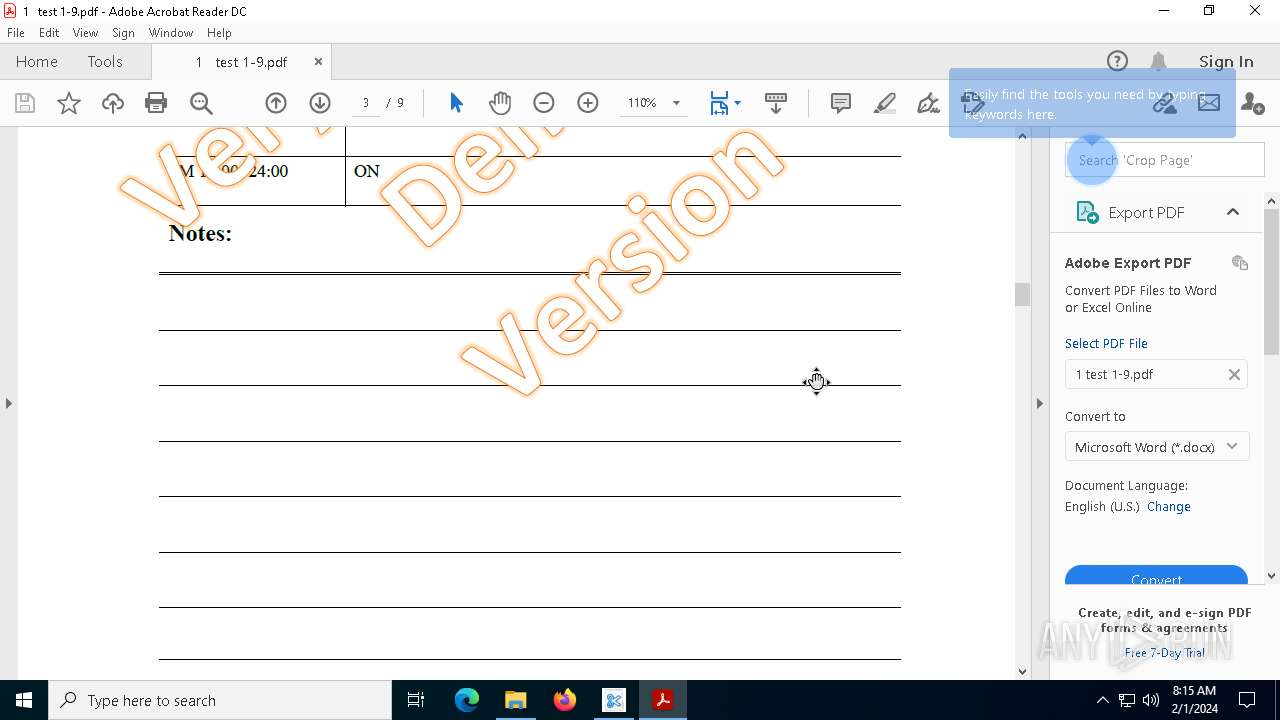The height and width of the screenshot is (720, 1280).
Task: Open Firefox from the taskbar
Action: (x=565, y=700)
